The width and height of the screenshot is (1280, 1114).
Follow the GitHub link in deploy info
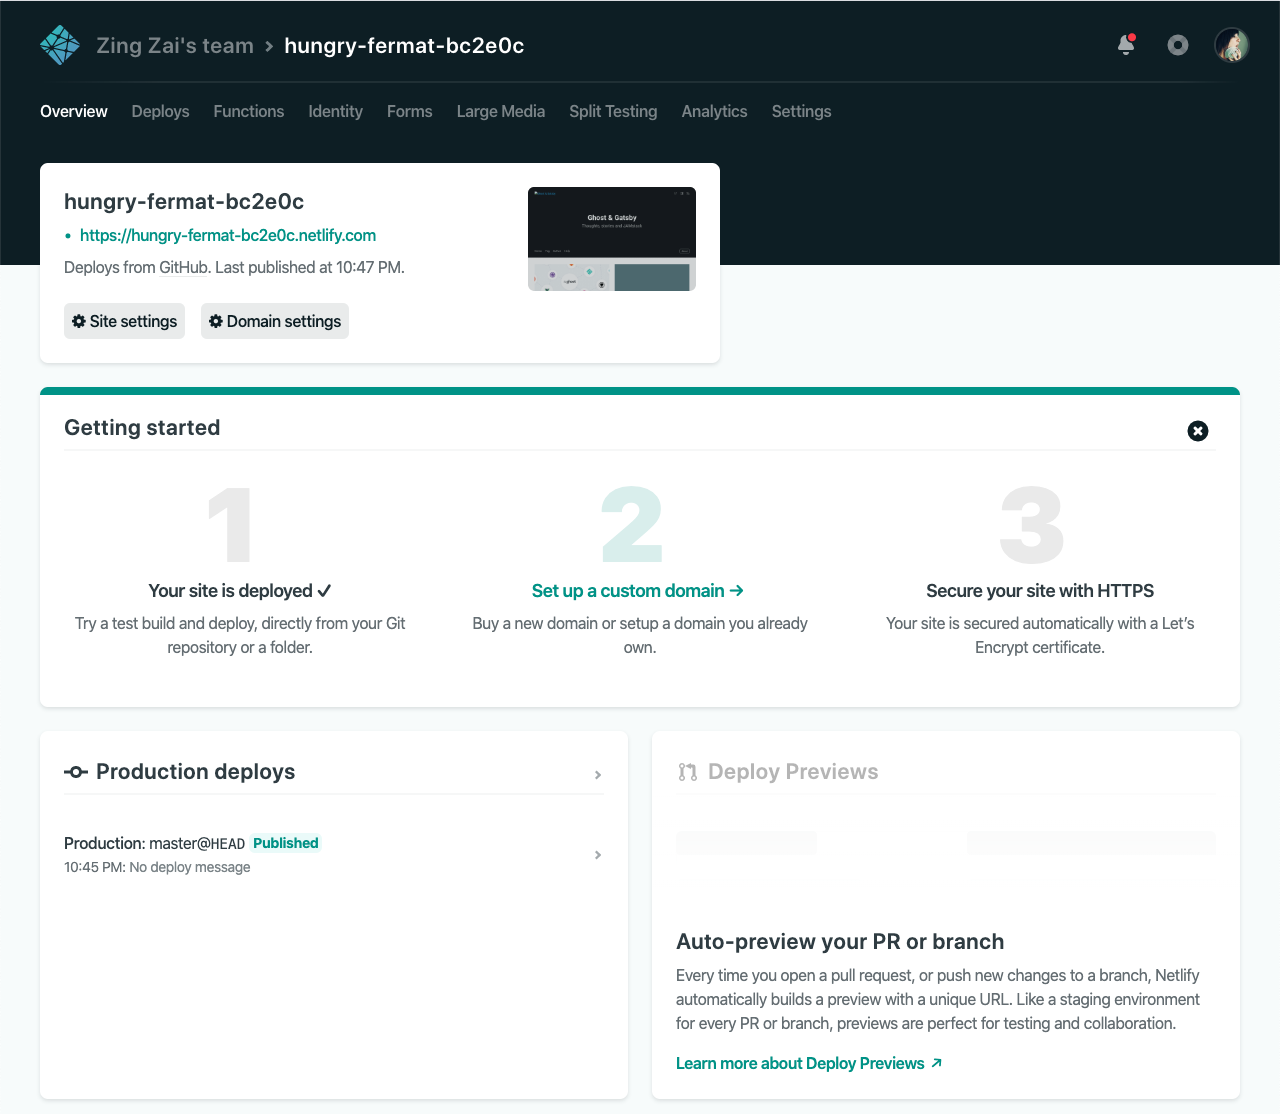point(184,267)
